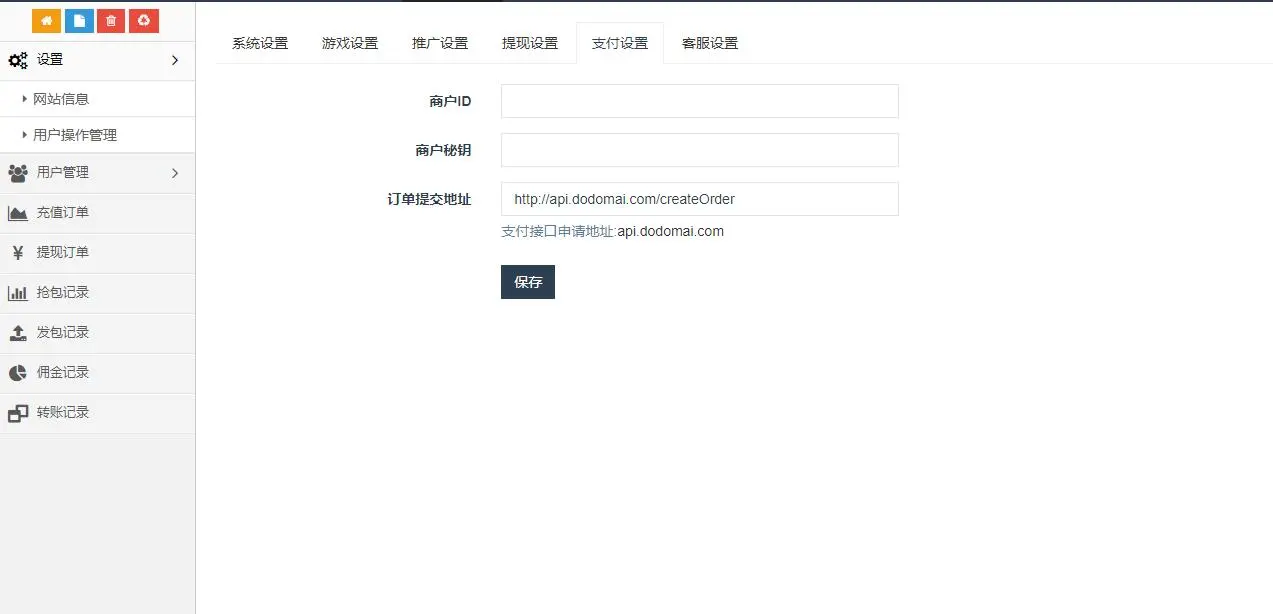Click the users icon beside 用户管理

click(18, 173)
